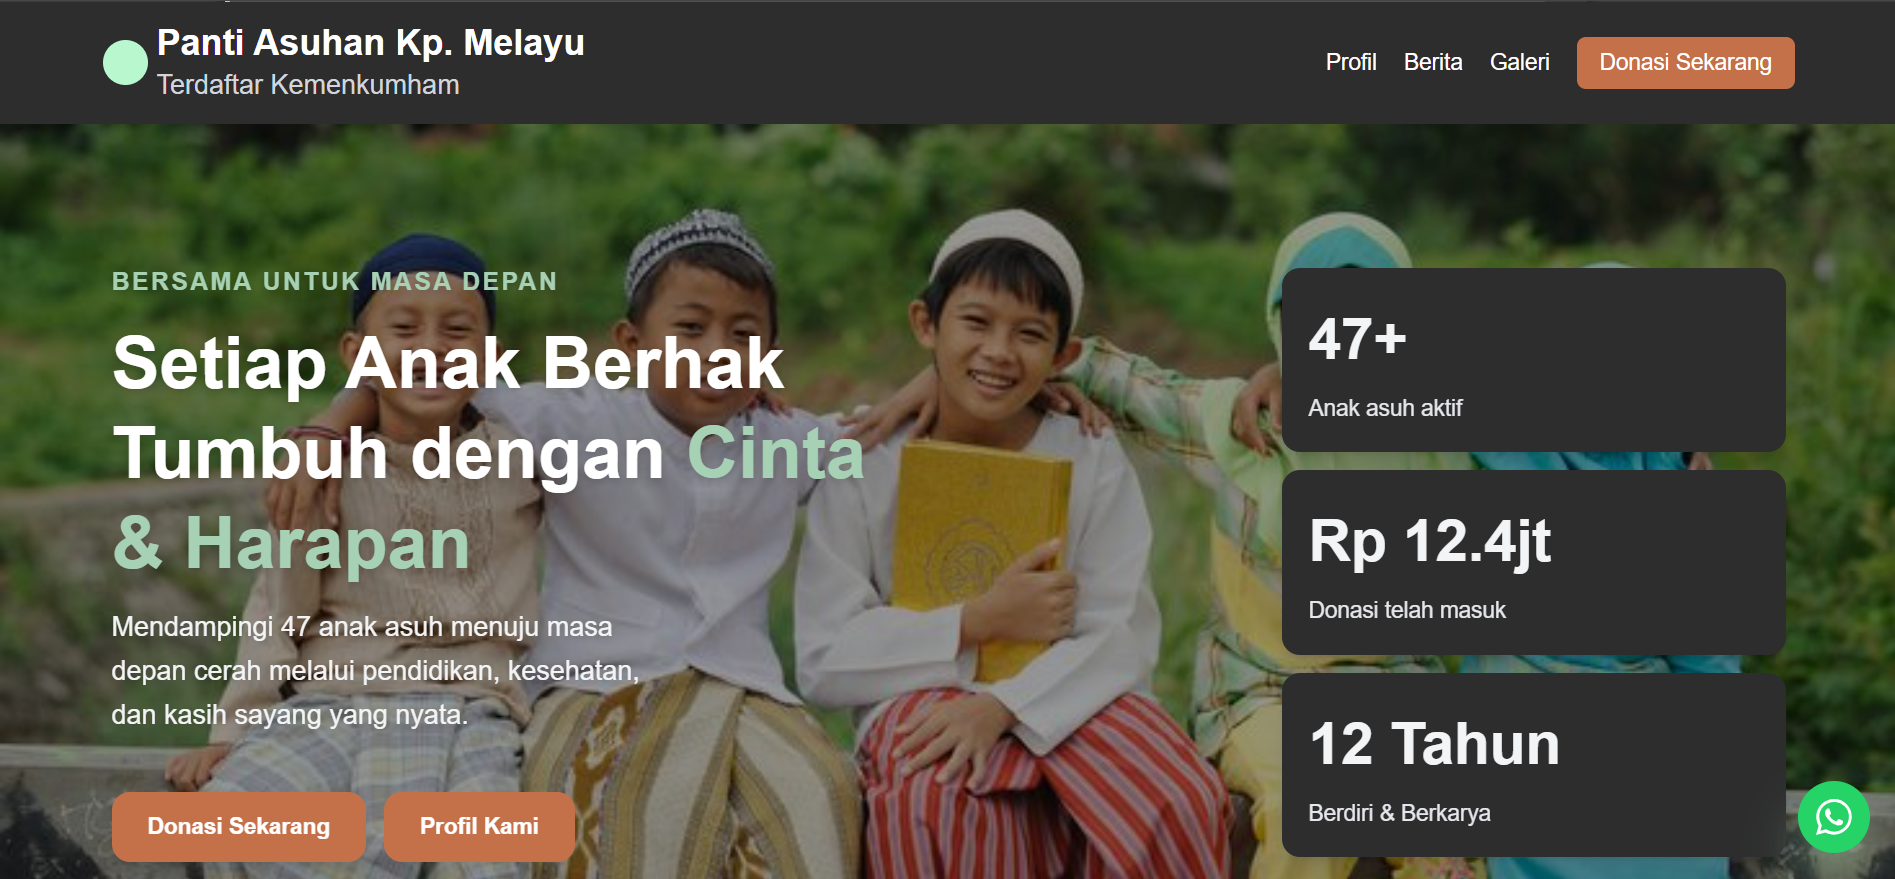Click Donasi Sekarang in the header

pyautogui.click(x=1685, y=63)
